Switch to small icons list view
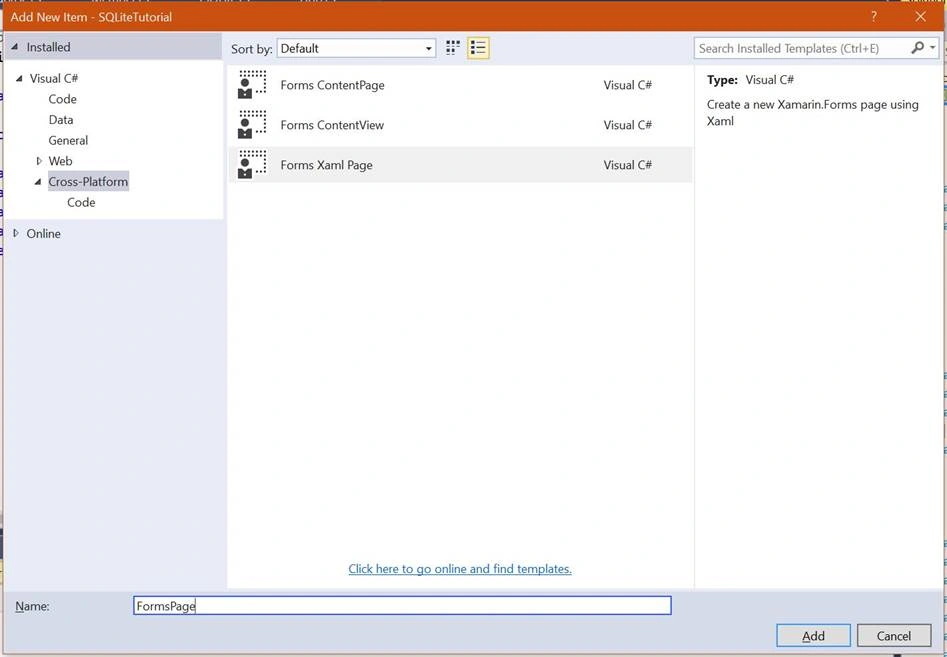This screenshot has width=947, height=657. [x=478, y=48]
